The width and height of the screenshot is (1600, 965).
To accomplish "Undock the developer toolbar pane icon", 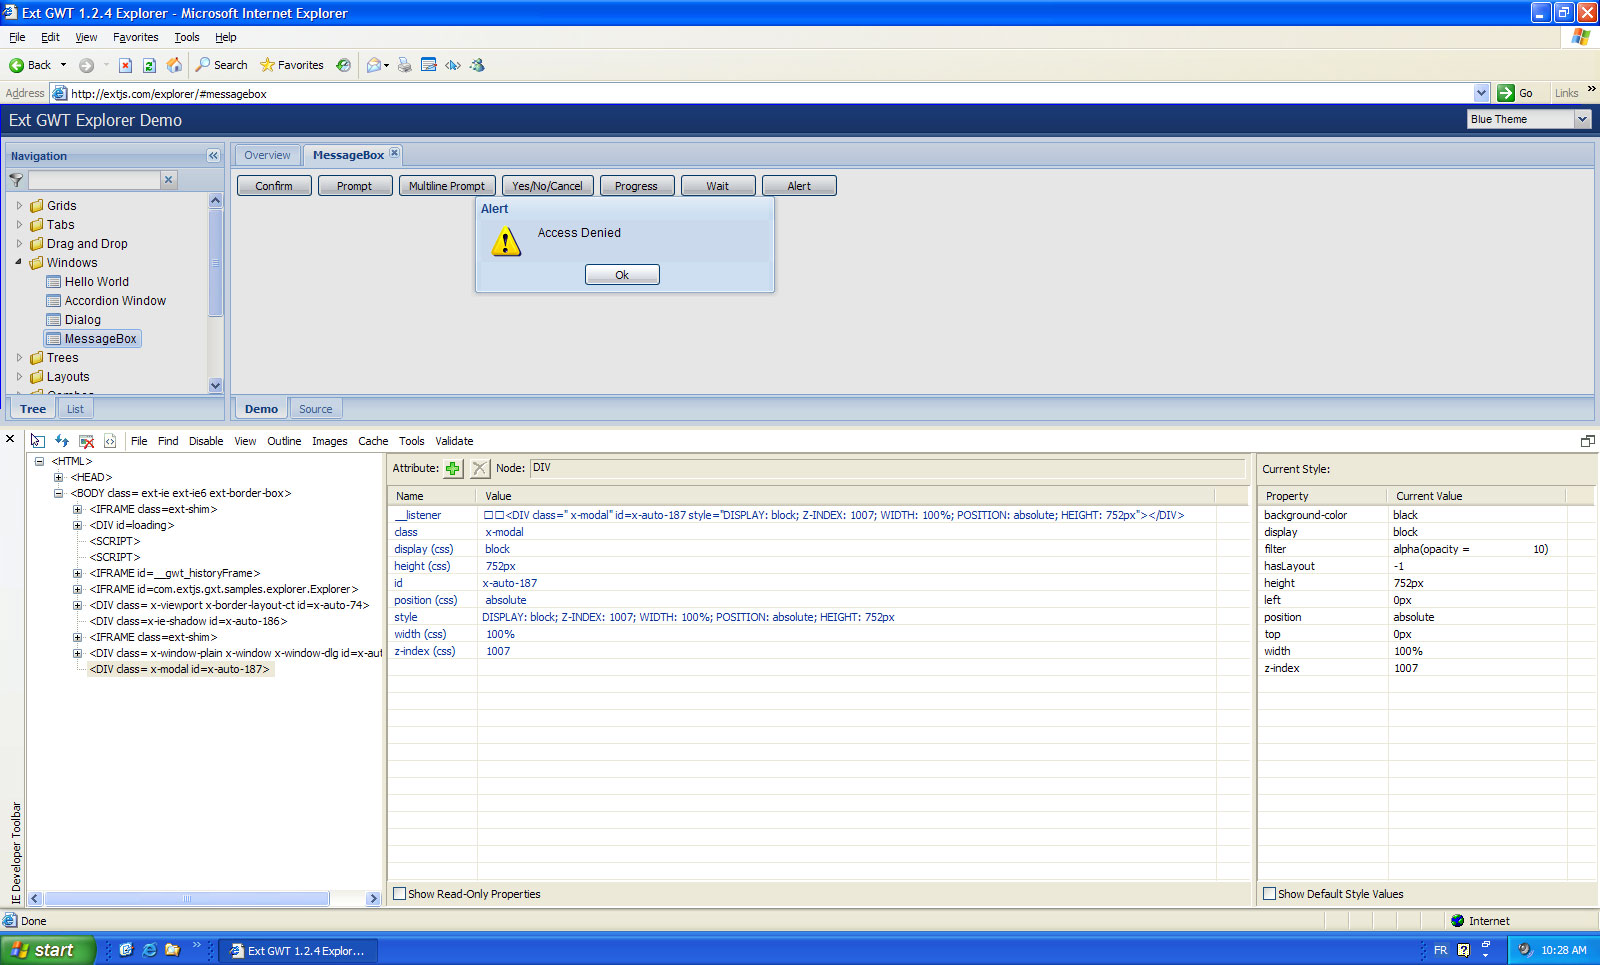I will (1587, 441).
